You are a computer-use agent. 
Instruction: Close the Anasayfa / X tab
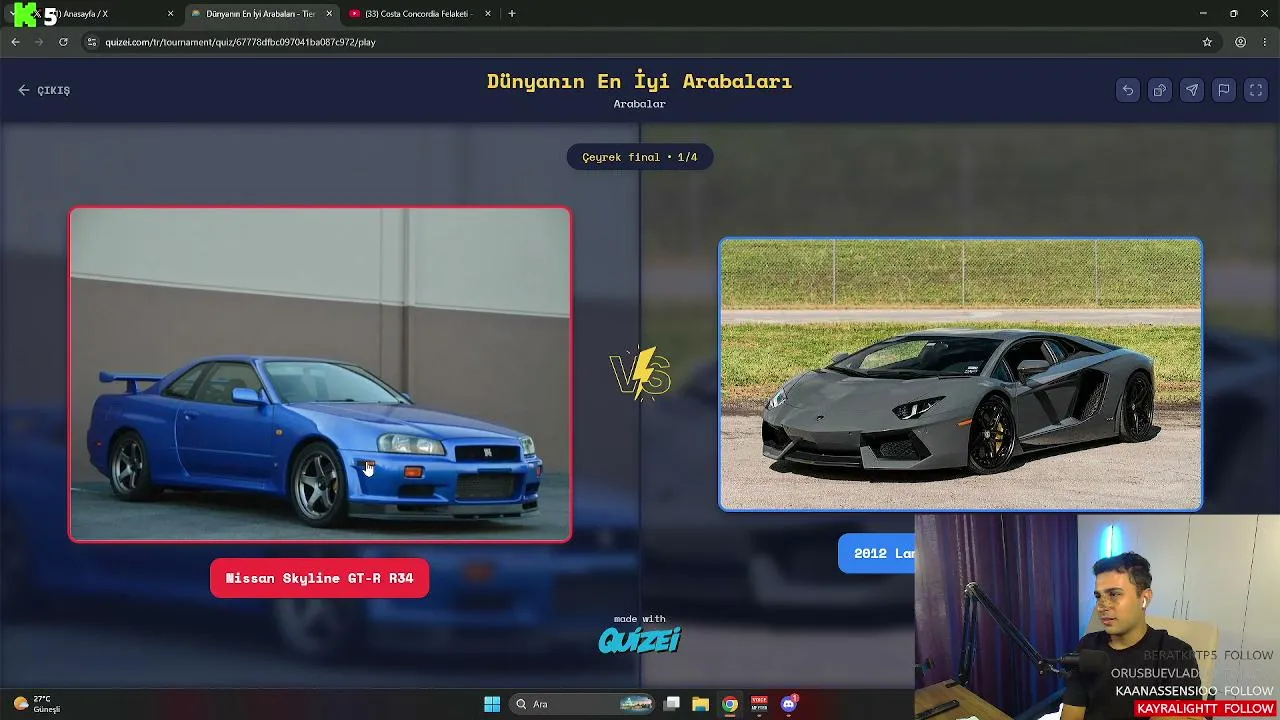170,14
